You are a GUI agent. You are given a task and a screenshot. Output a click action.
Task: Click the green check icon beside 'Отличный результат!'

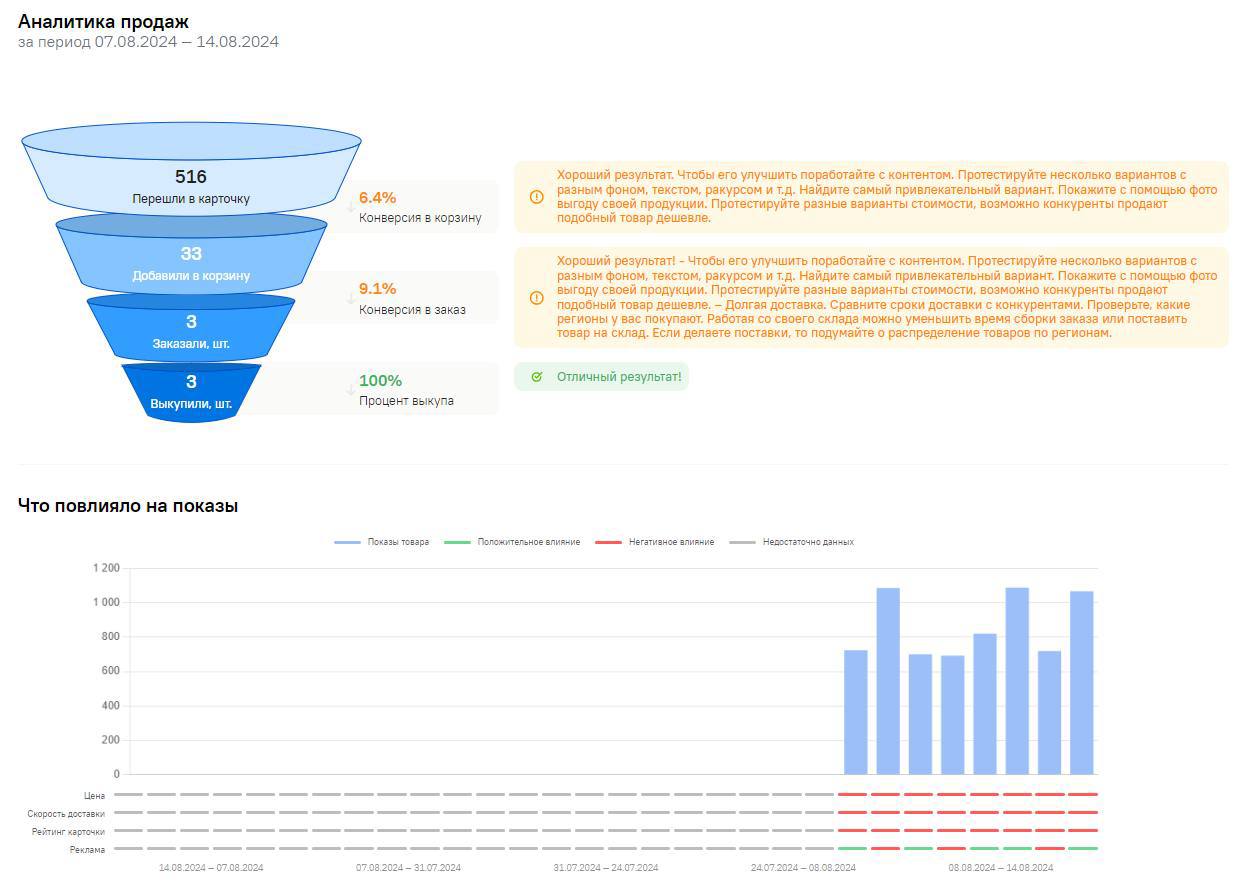click(x=537, y=377)
